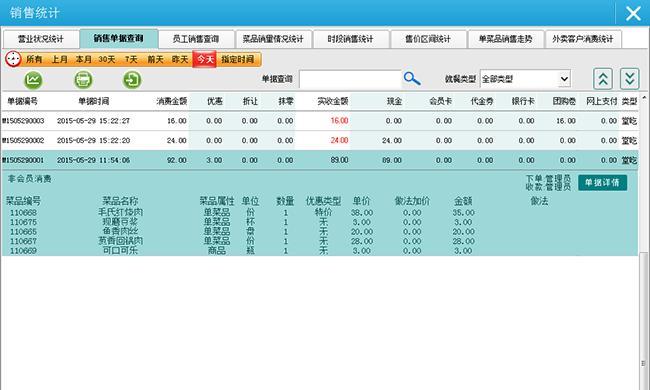Click the red 16.00 actual amount
The image size is (650, 390).
tap(339, 121)
